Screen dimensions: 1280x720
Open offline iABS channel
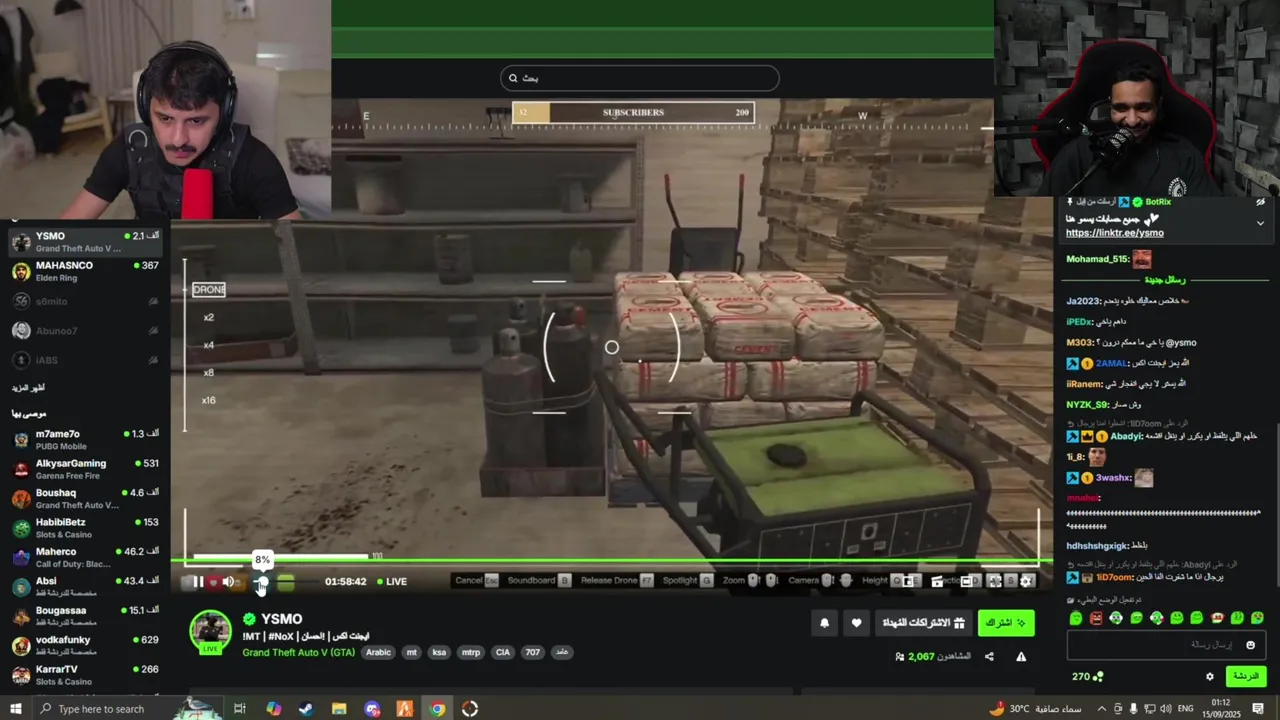[85, 360]
